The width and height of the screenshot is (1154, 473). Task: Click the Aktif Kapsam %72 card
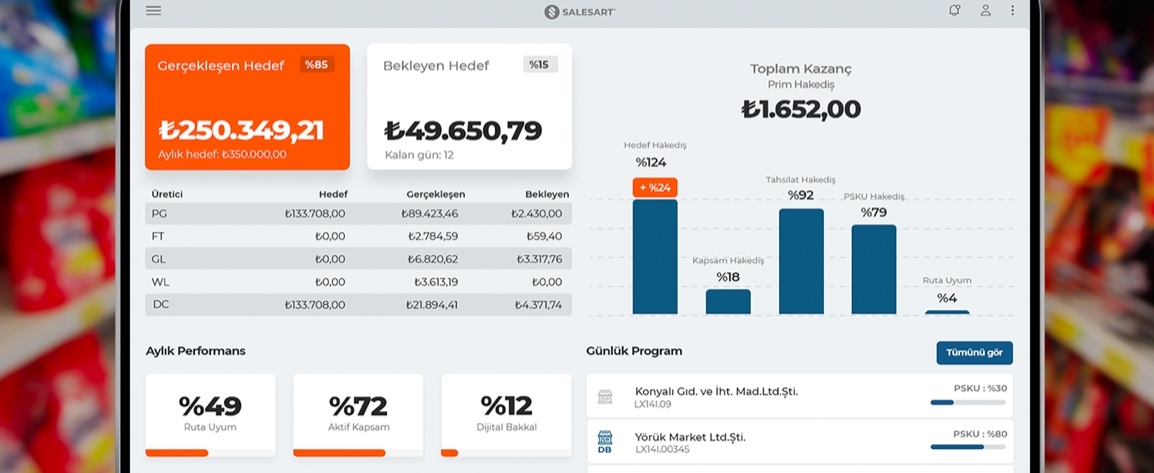[358, 415]
